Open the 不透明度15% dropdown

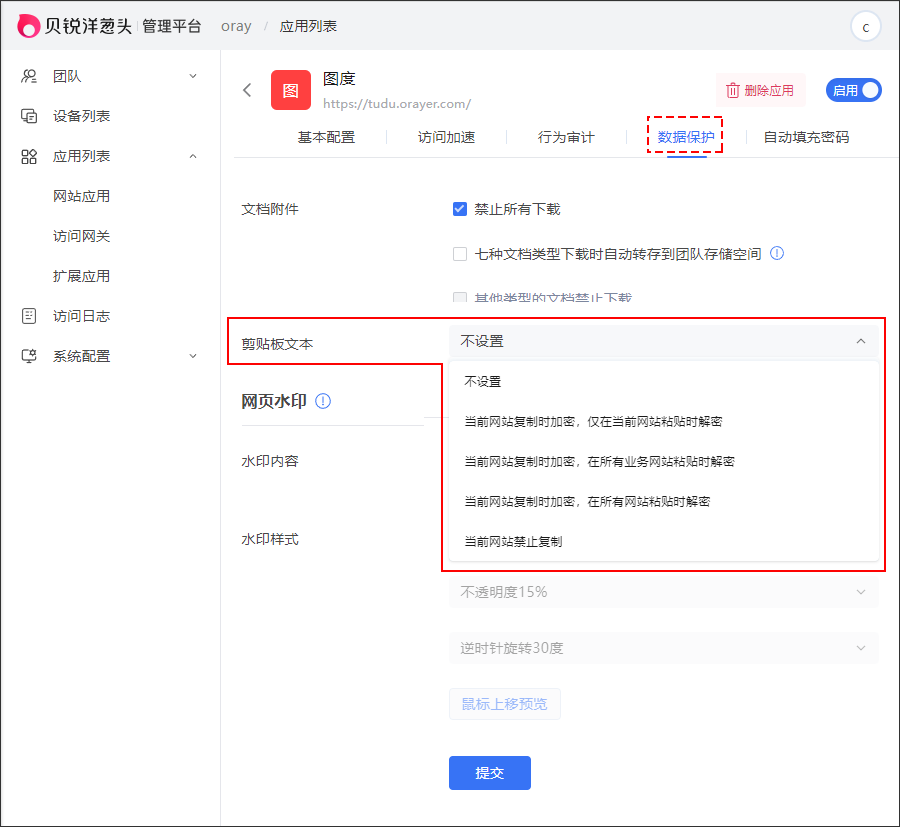pyautogui.click(x=663, y=592)
